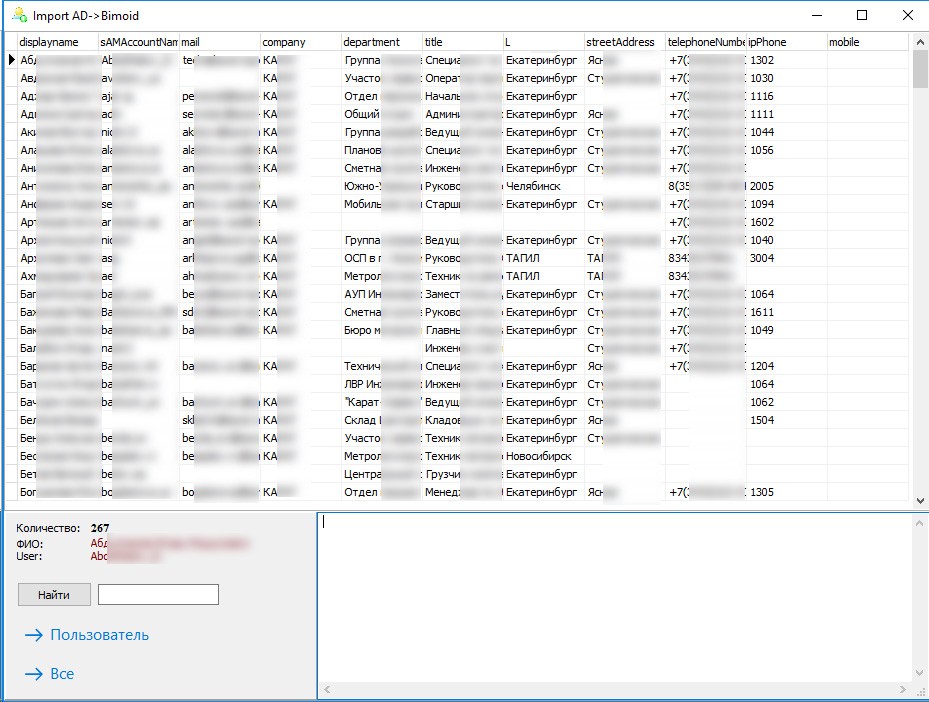Click the arrow icon beside Все
This screenshot has width=929, height=702.
click(x=34, y=674)
